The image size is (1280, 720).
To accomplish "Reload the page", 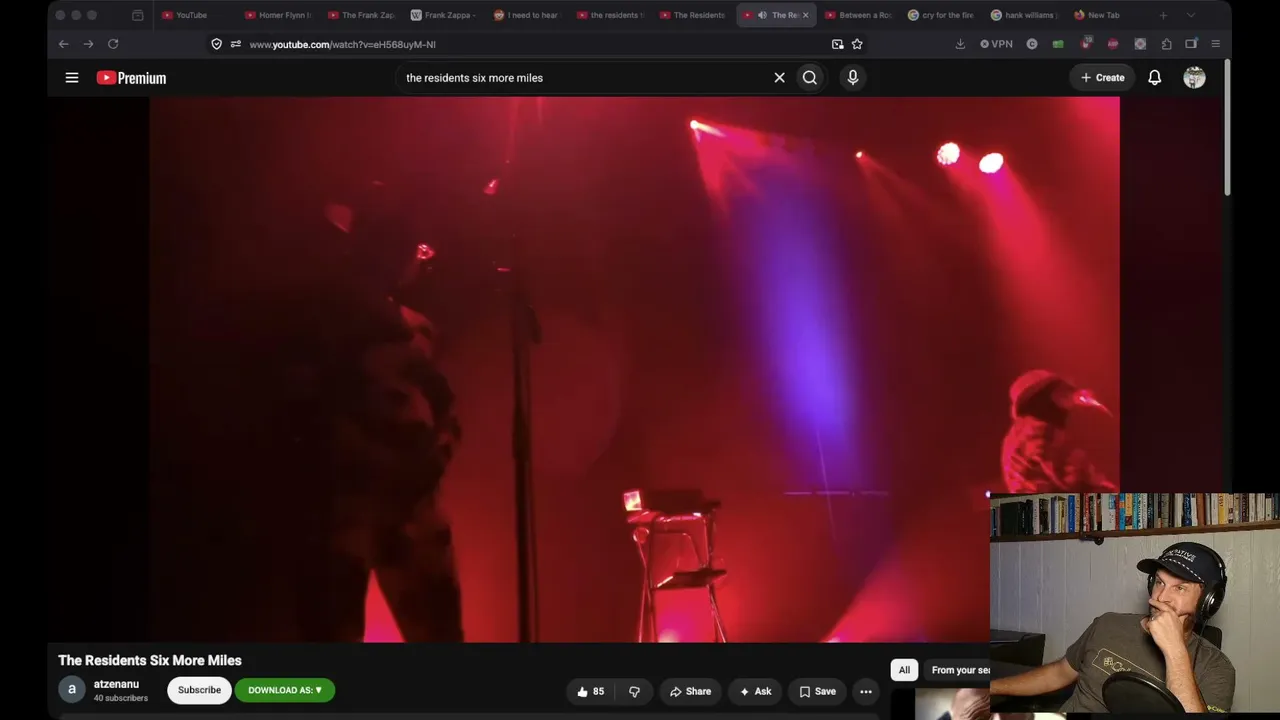I will click(113, 44).
